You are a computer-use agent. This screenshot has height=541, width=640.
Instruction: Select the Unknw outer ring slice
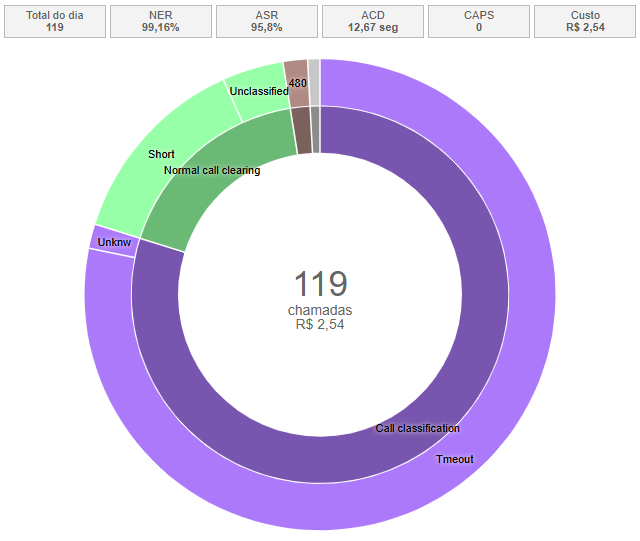[x=113, y=241]
